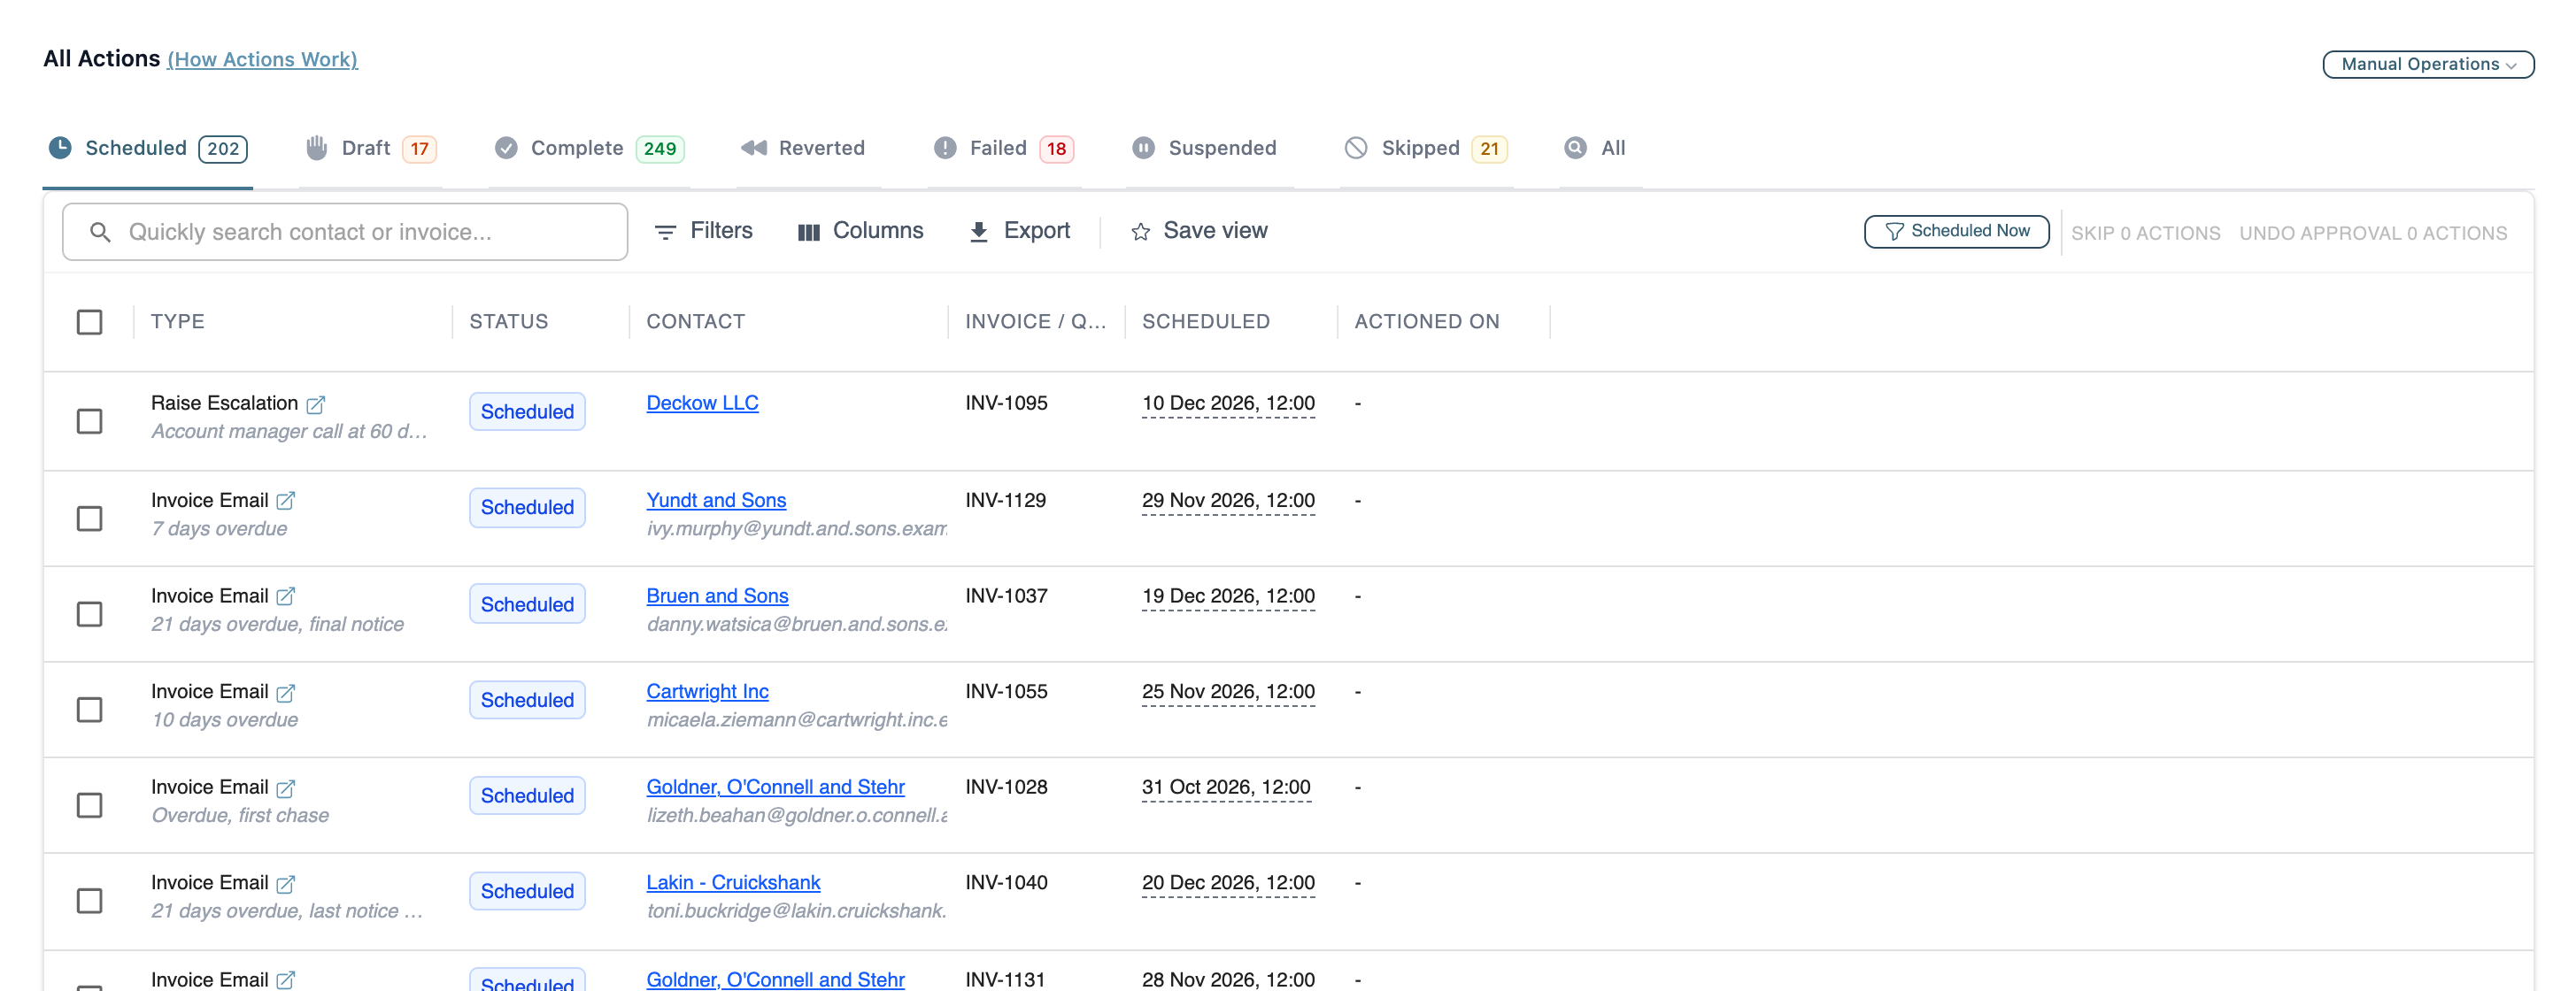This screenshot has width=2576, height=991.
Task: Open the Cartwright Inc contact
Action: (x=707, y=691)
